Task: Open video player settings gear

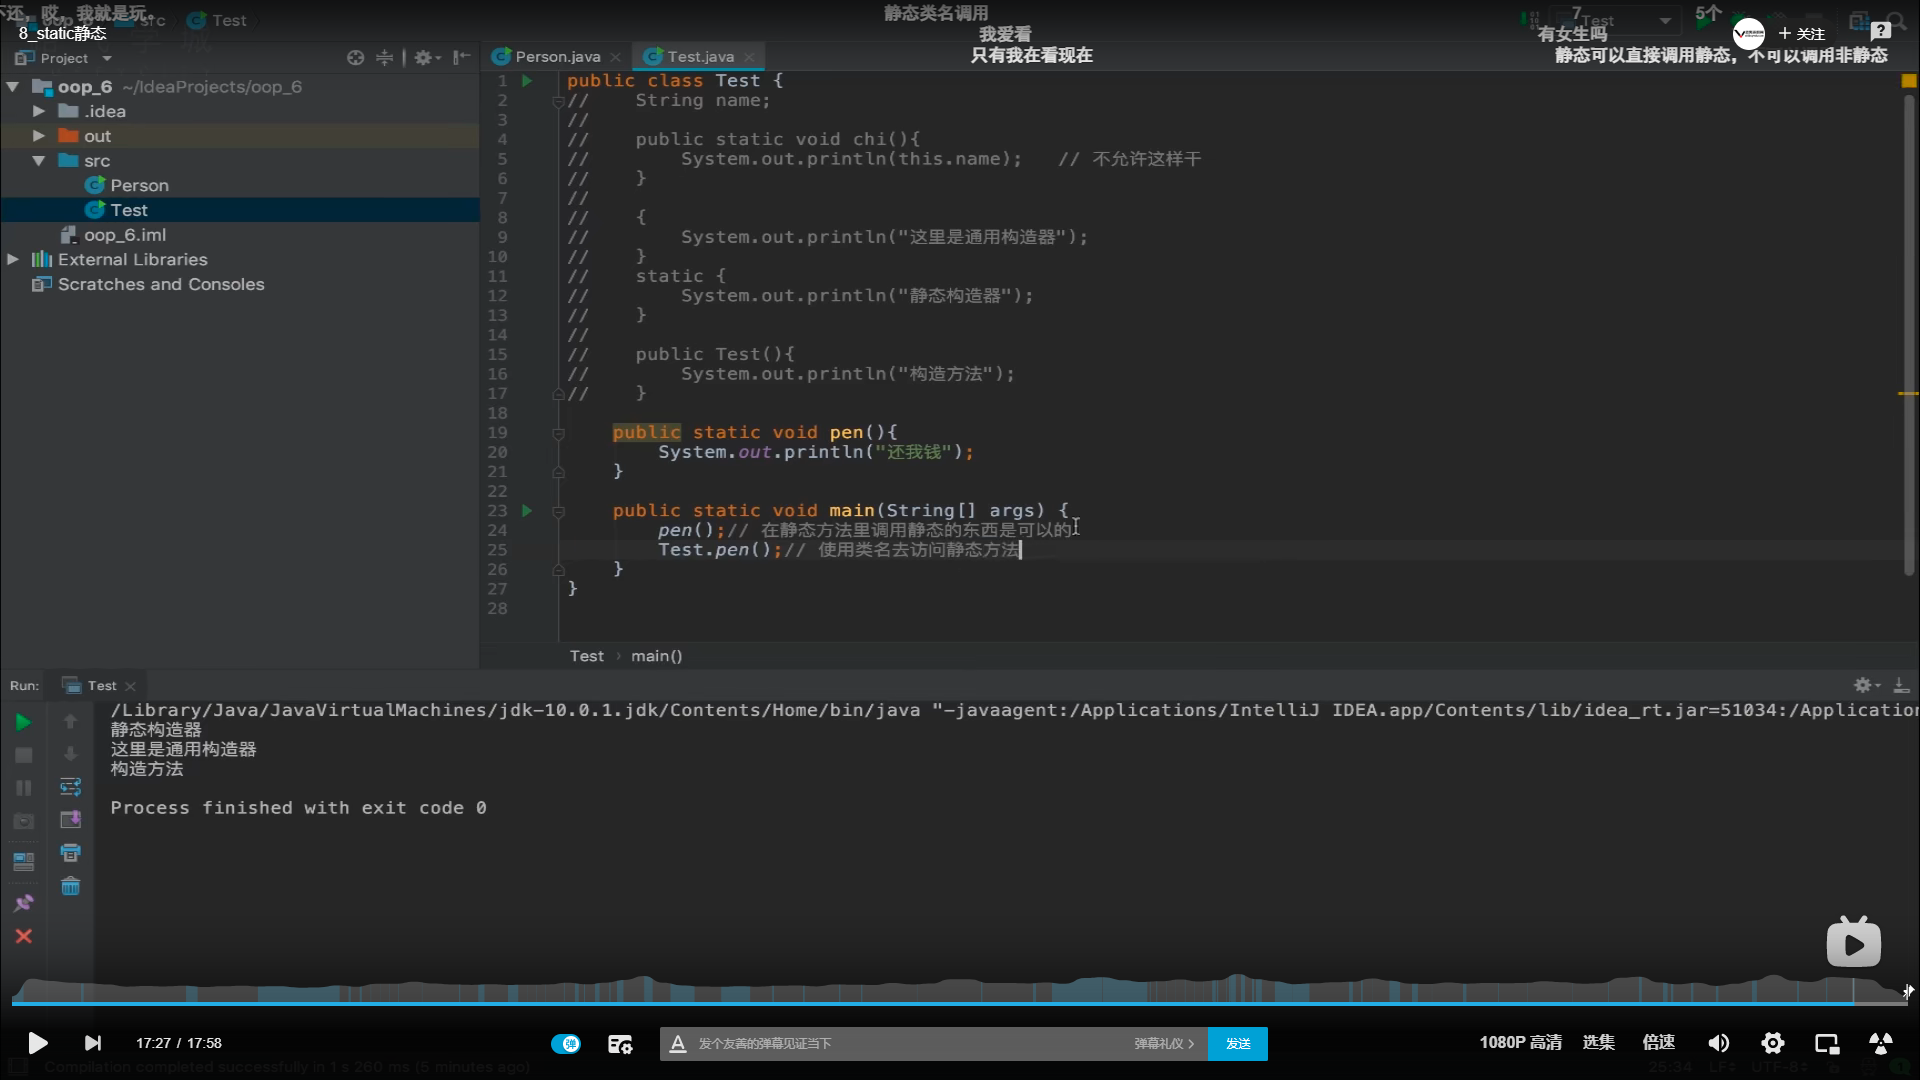Action: (x=1773, y=1043)
